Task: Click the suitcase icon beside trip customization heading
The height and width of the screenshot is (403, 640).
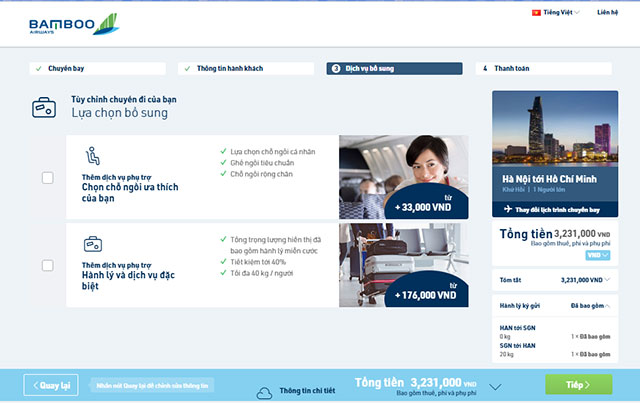Action: point(43,107)
